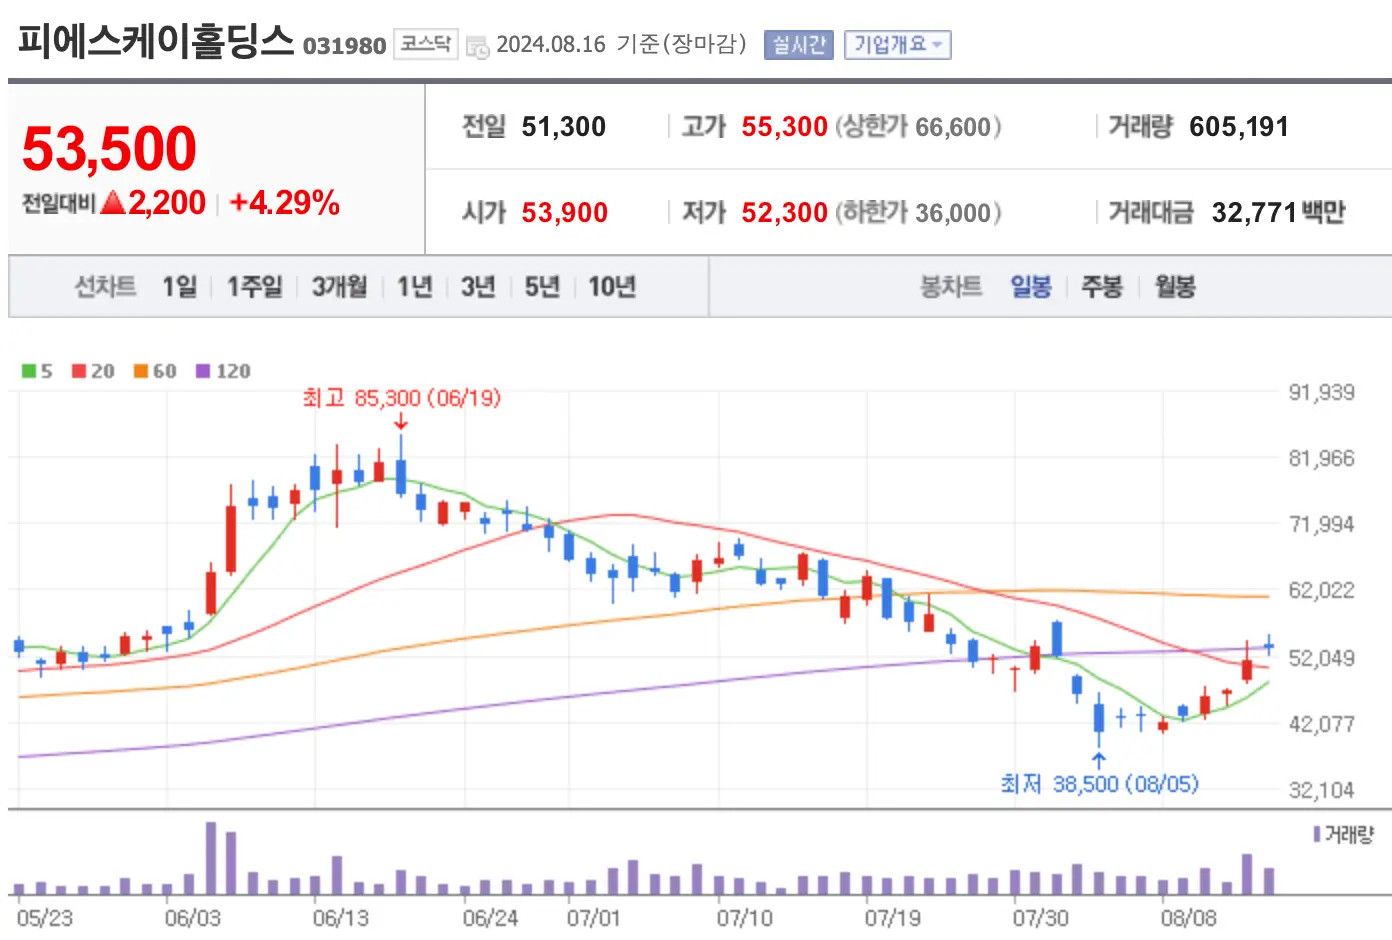Click the orange 60-day moving average swatch

[141, 371]
